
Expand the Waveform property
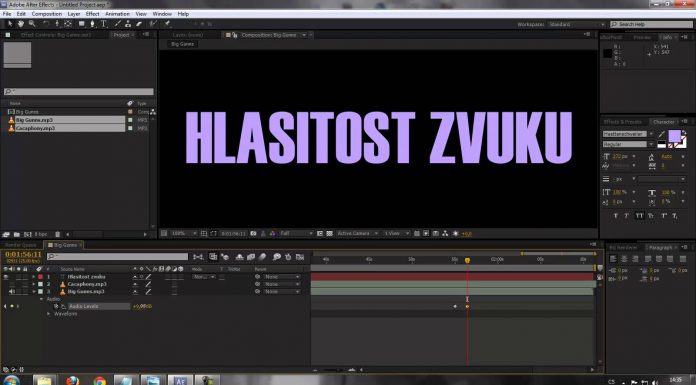coord(49,314)
